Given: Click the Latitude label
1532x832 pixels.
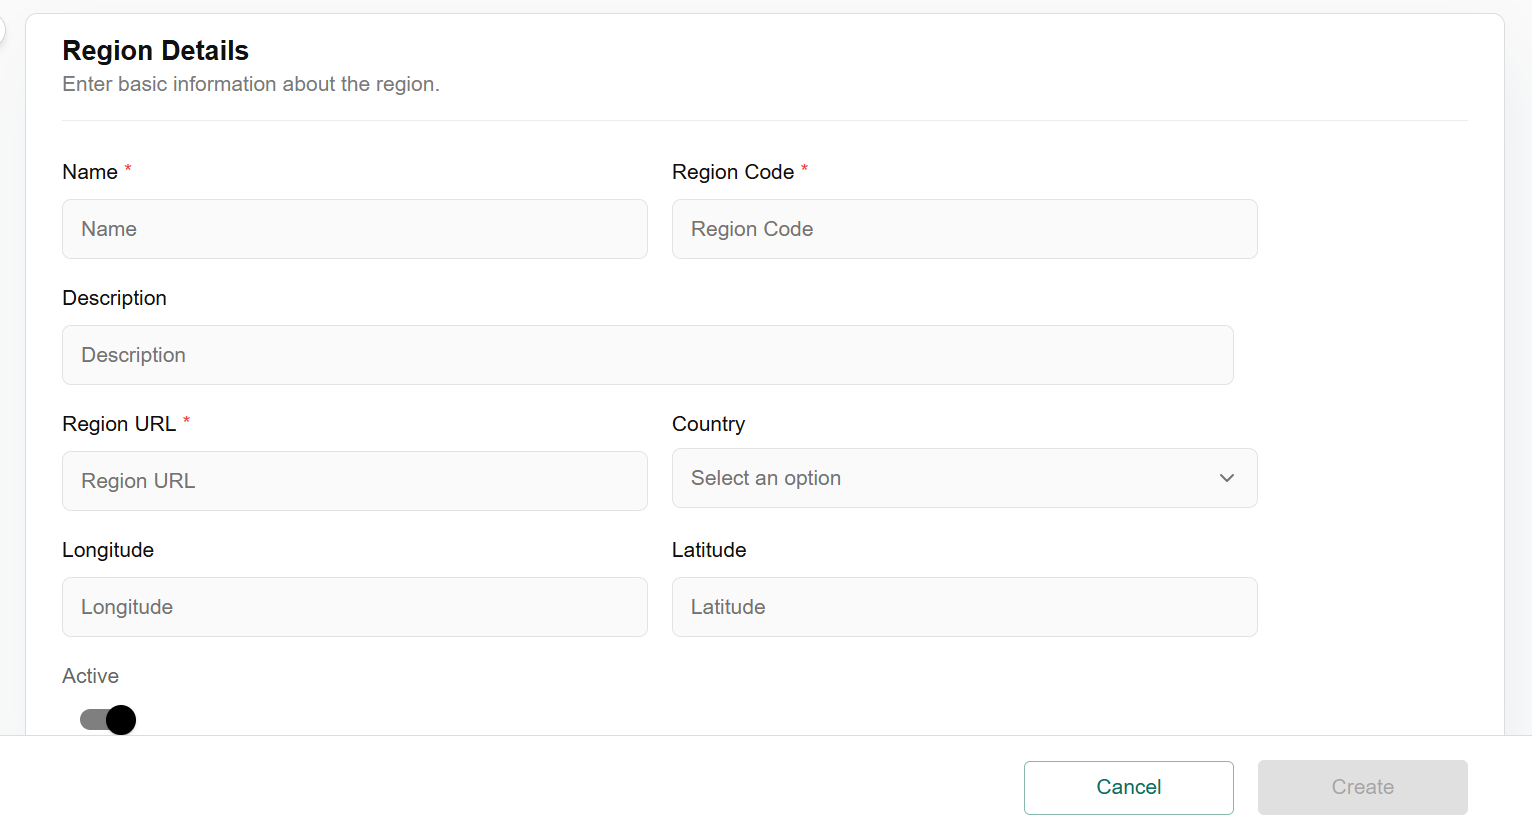Looking at the screenshot, I should coord(709,550).
